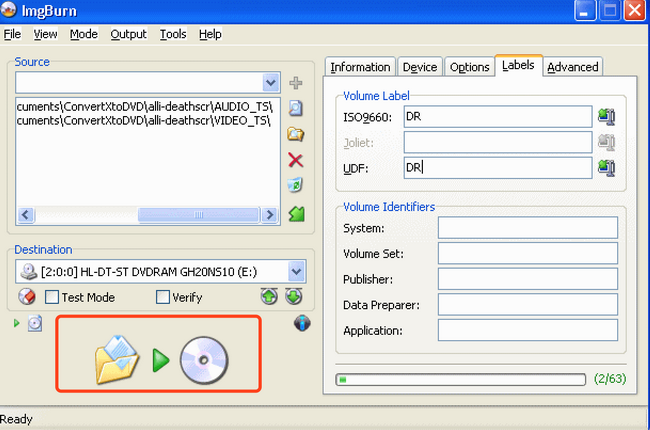Close the ImgBurn window
650x430 pixels.
pos(635,10)
